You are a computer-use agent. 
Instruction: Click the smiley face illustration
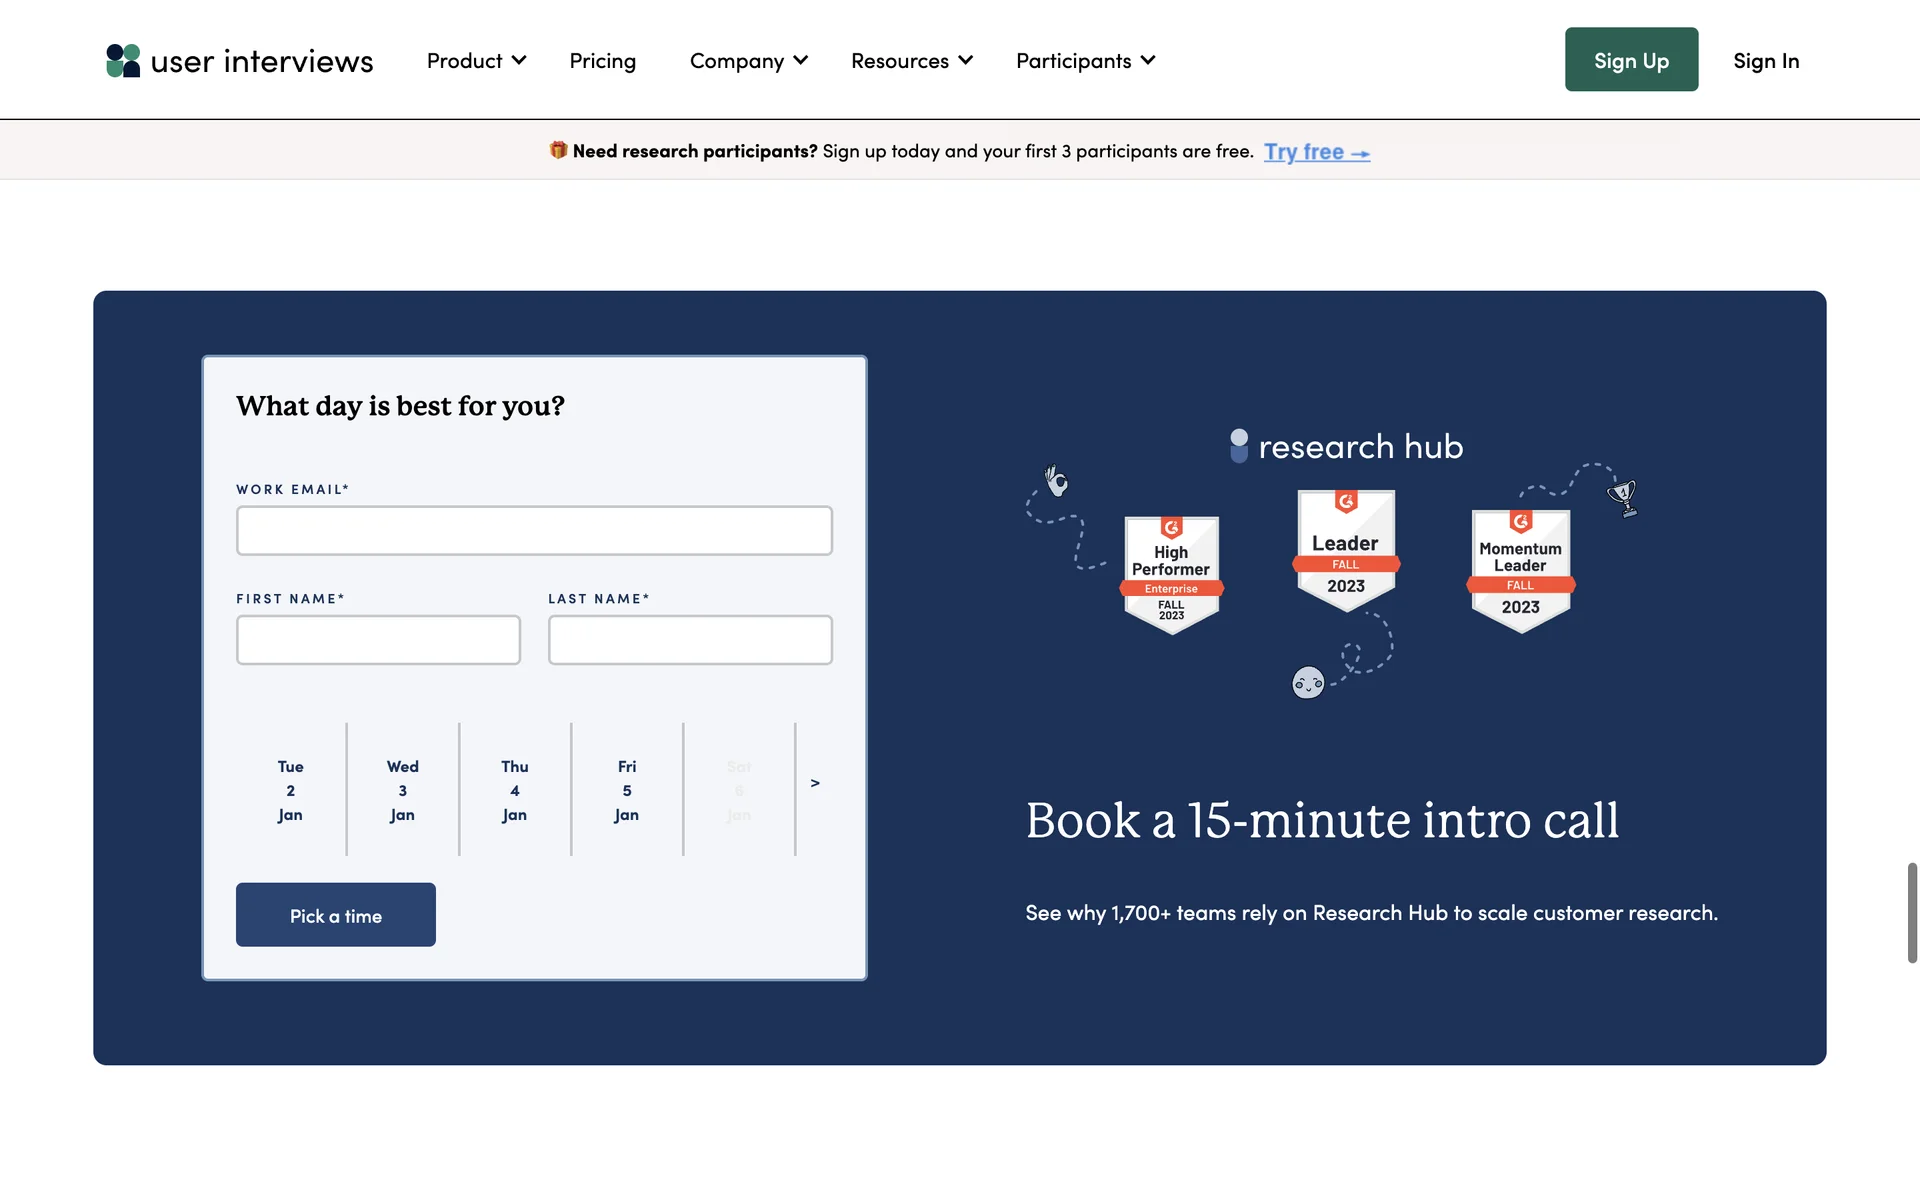tap(1308, 683)
